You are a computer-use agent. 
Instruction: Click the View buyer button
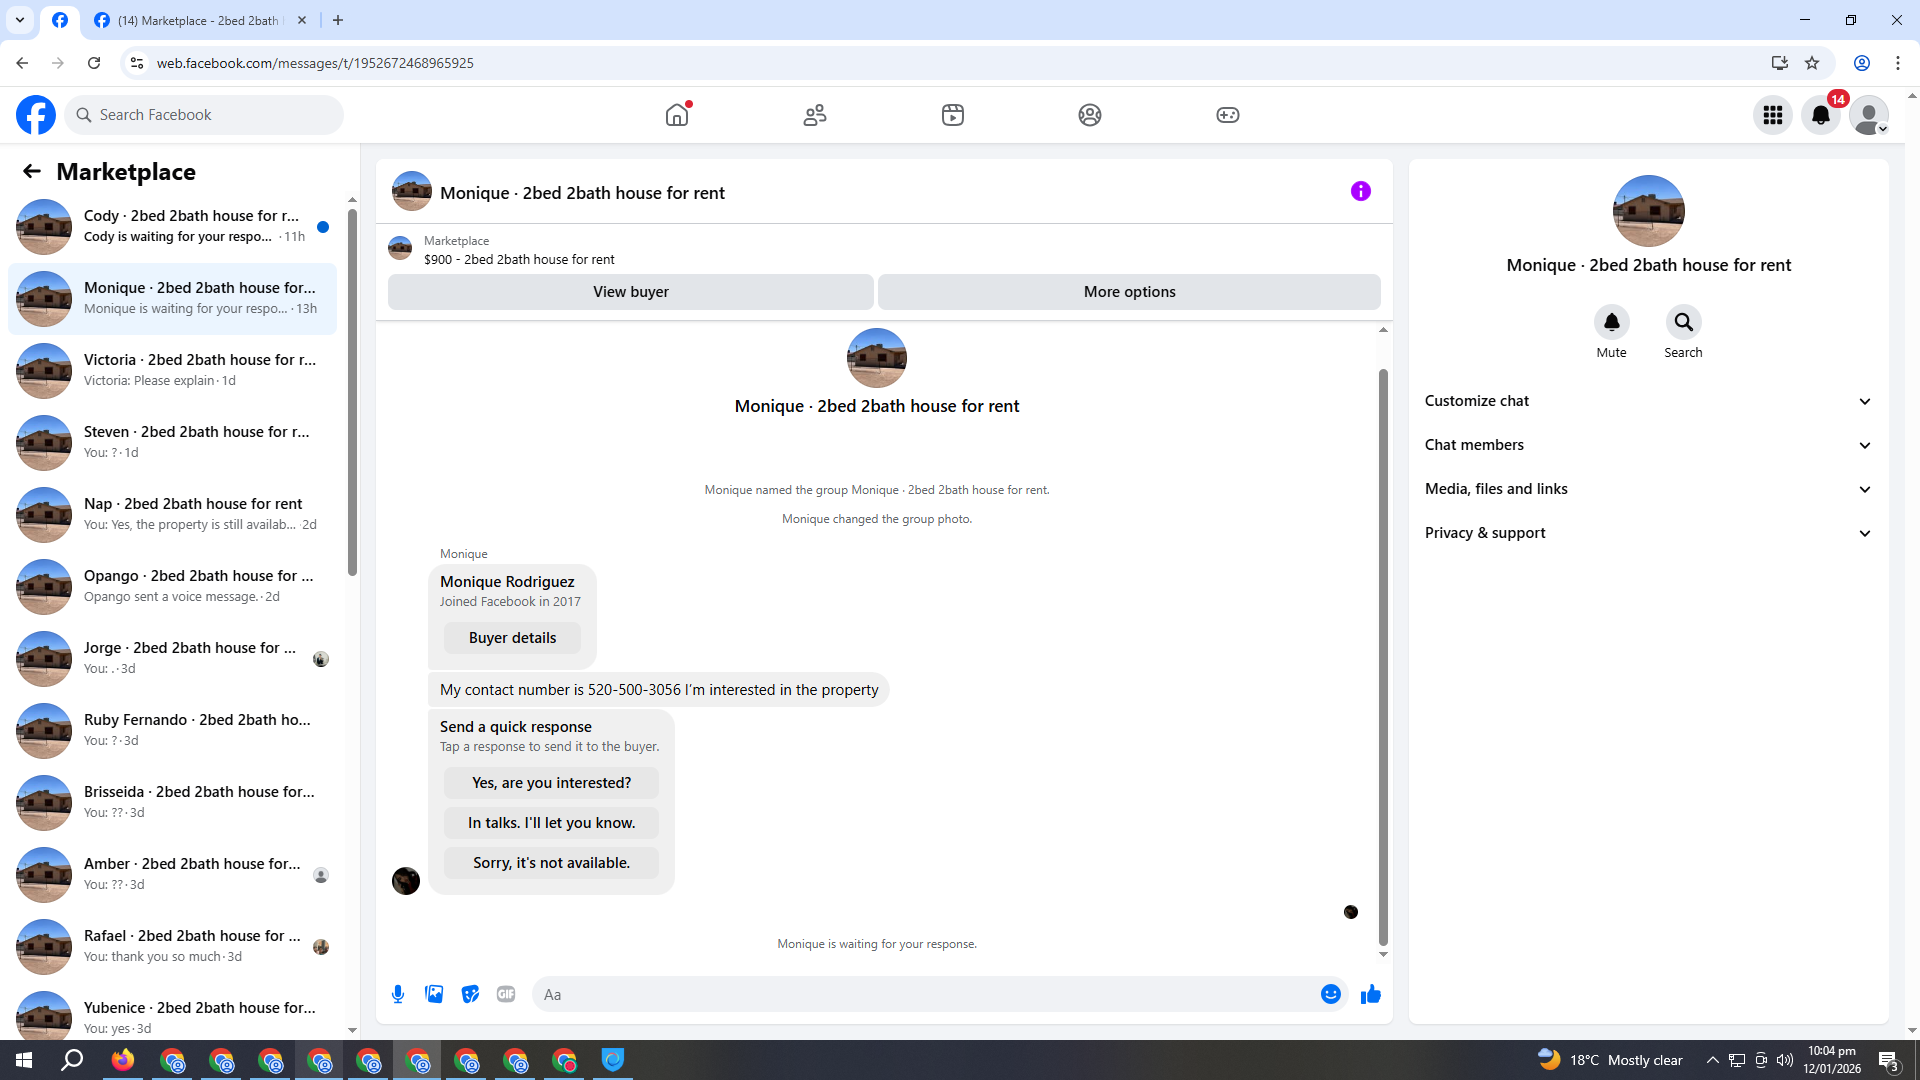[x=630, y=292]
